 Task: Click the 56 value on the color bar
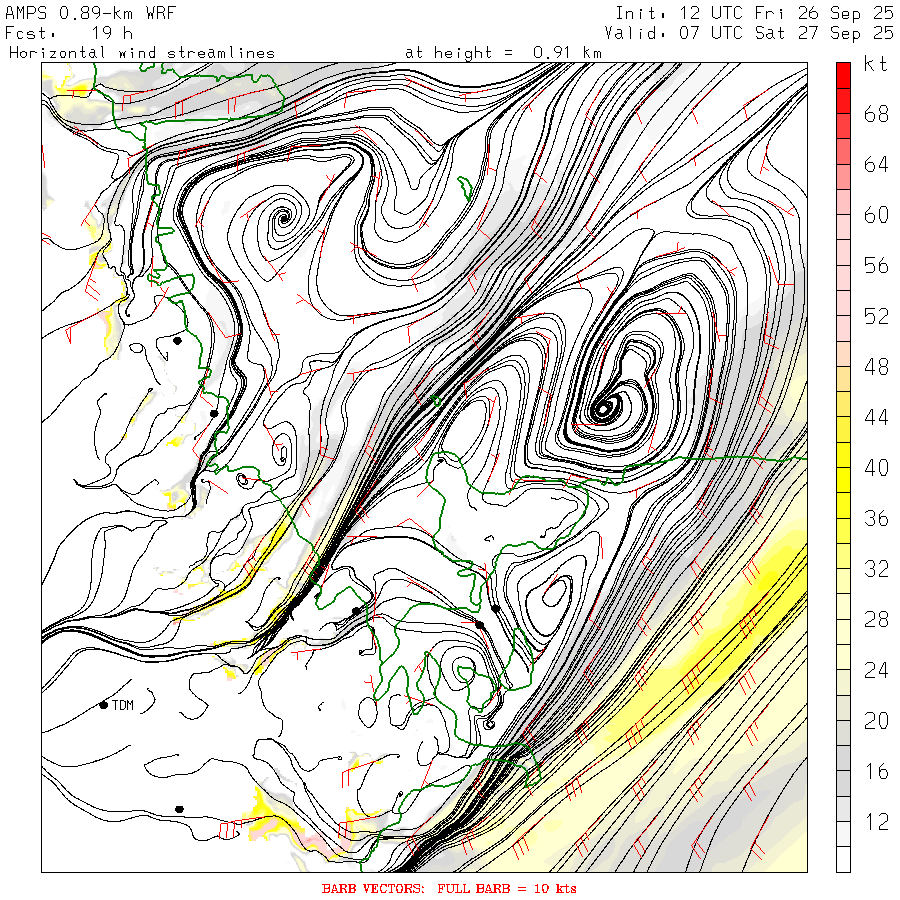click(x=876, y=266)
